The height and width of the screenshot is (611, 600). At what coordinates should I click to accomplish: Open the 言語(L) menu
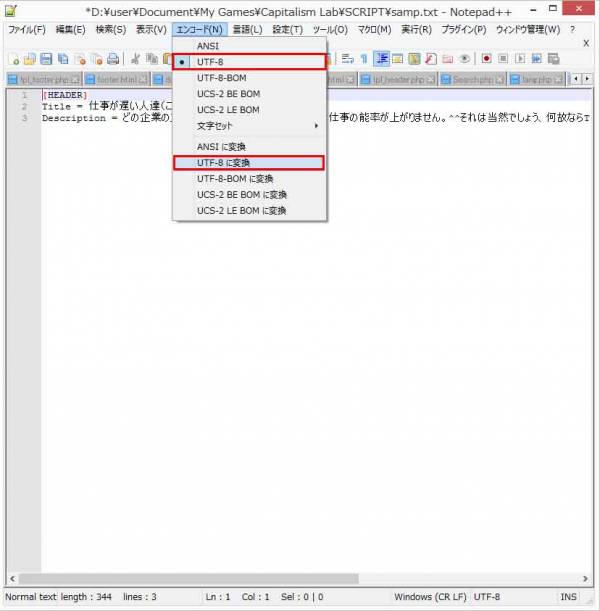pos(247,30)
